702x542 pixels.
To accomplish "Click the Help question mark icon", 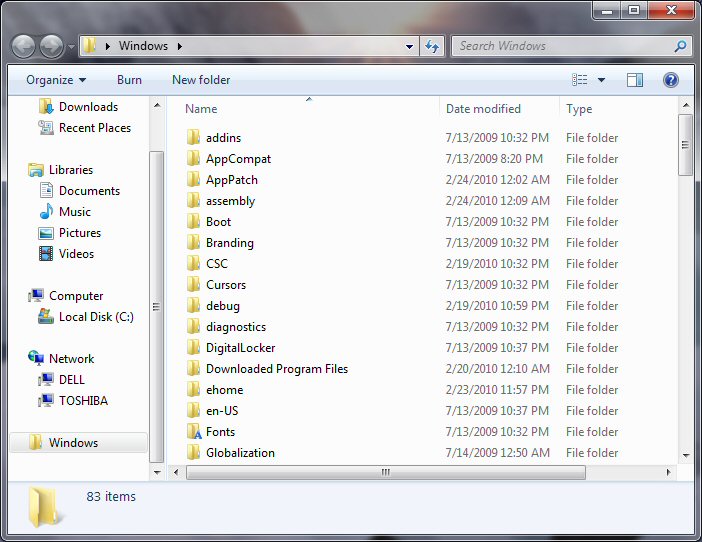I will point(671,80).
